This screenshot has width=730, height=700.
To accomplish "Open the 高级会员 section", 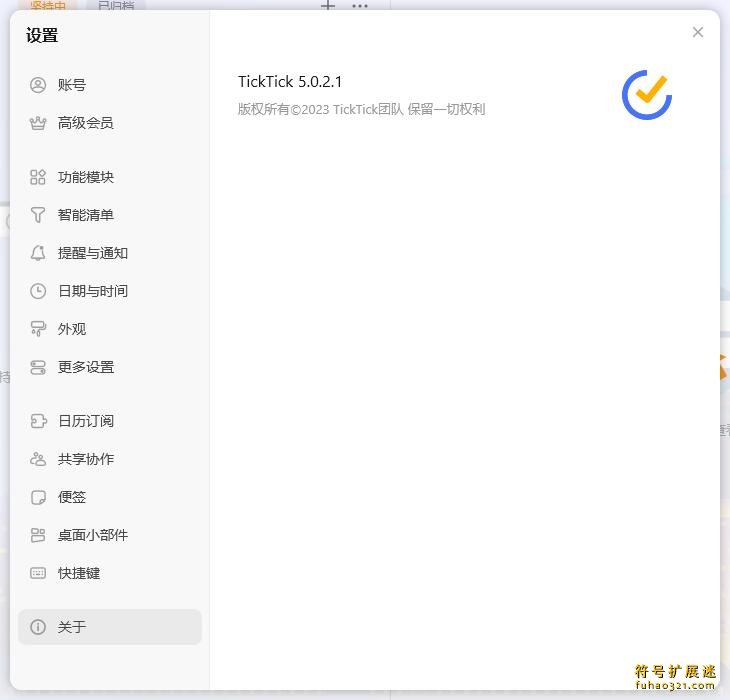I will pos(110,123).
